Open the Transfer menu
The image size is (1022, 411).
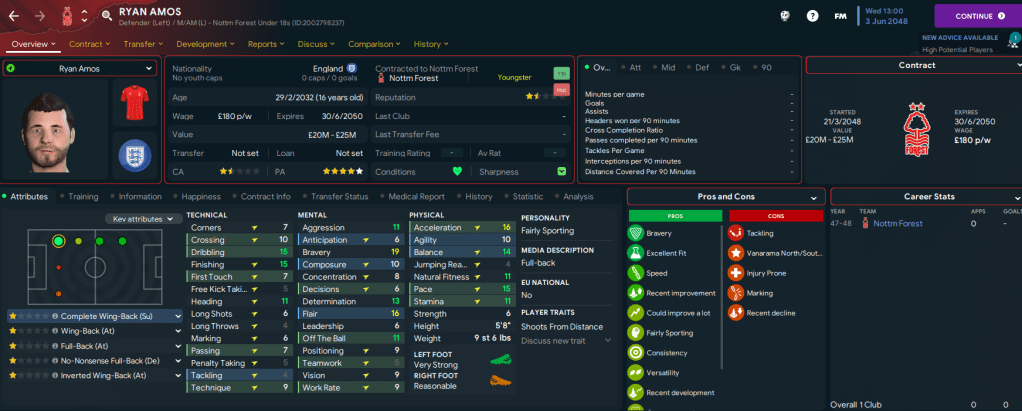tap(143, 44)
